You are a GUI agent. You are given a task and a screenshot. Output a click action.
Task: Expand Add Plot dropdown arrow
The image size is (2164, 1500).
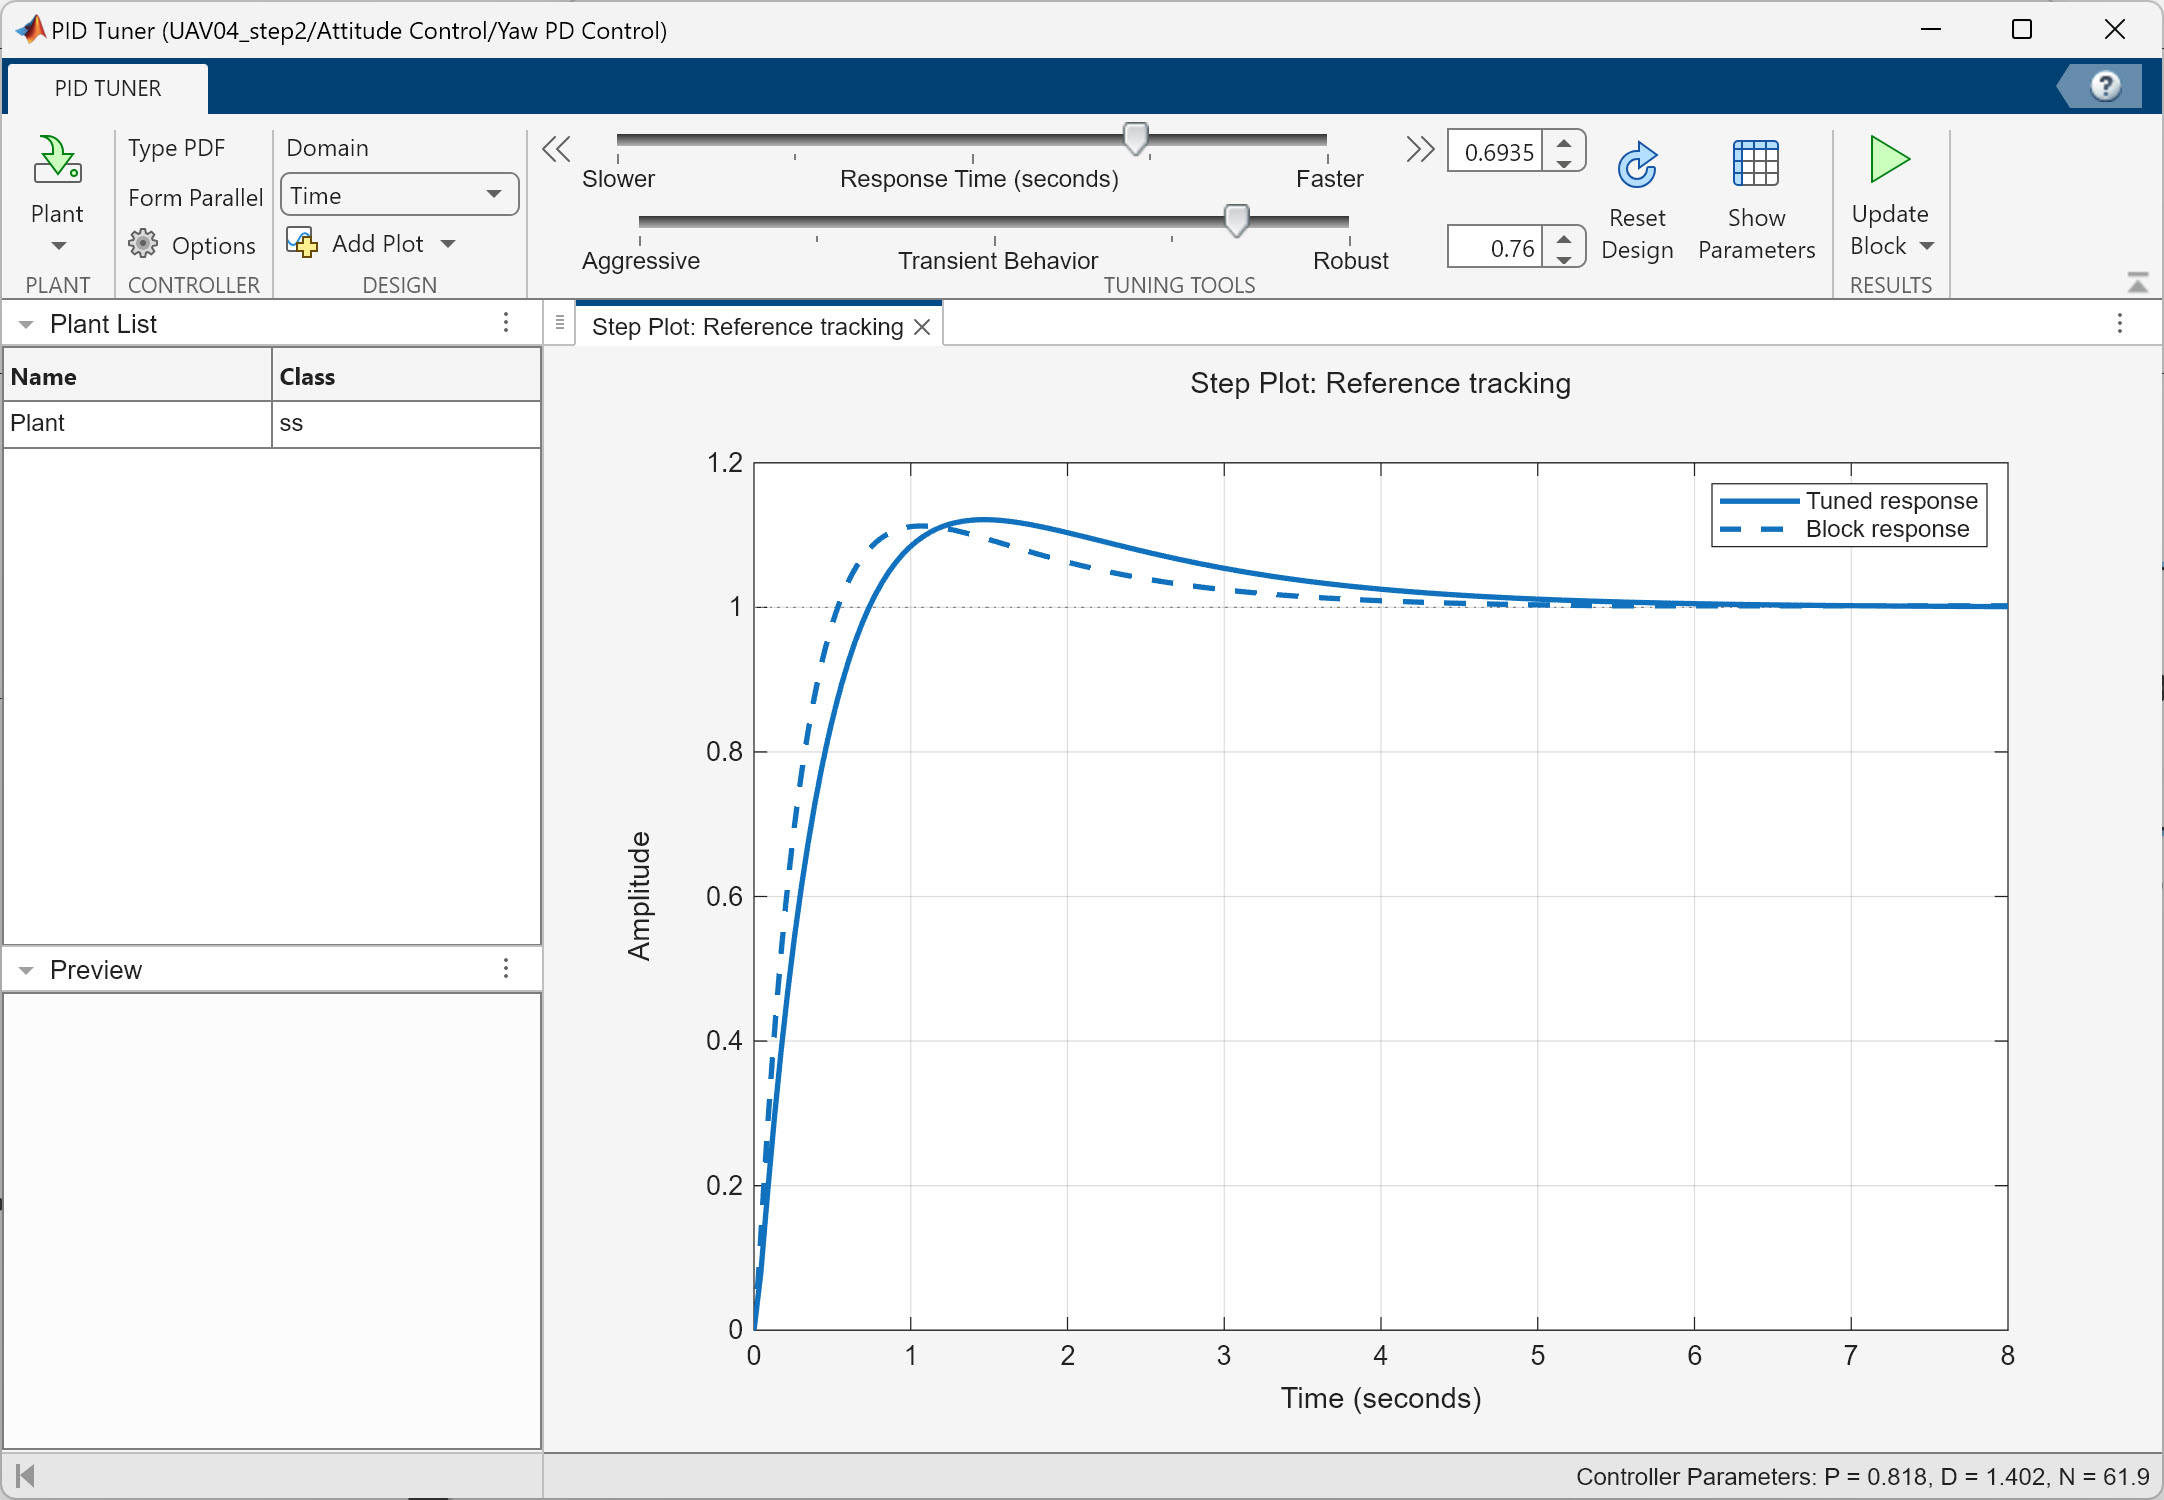[448, 244]
